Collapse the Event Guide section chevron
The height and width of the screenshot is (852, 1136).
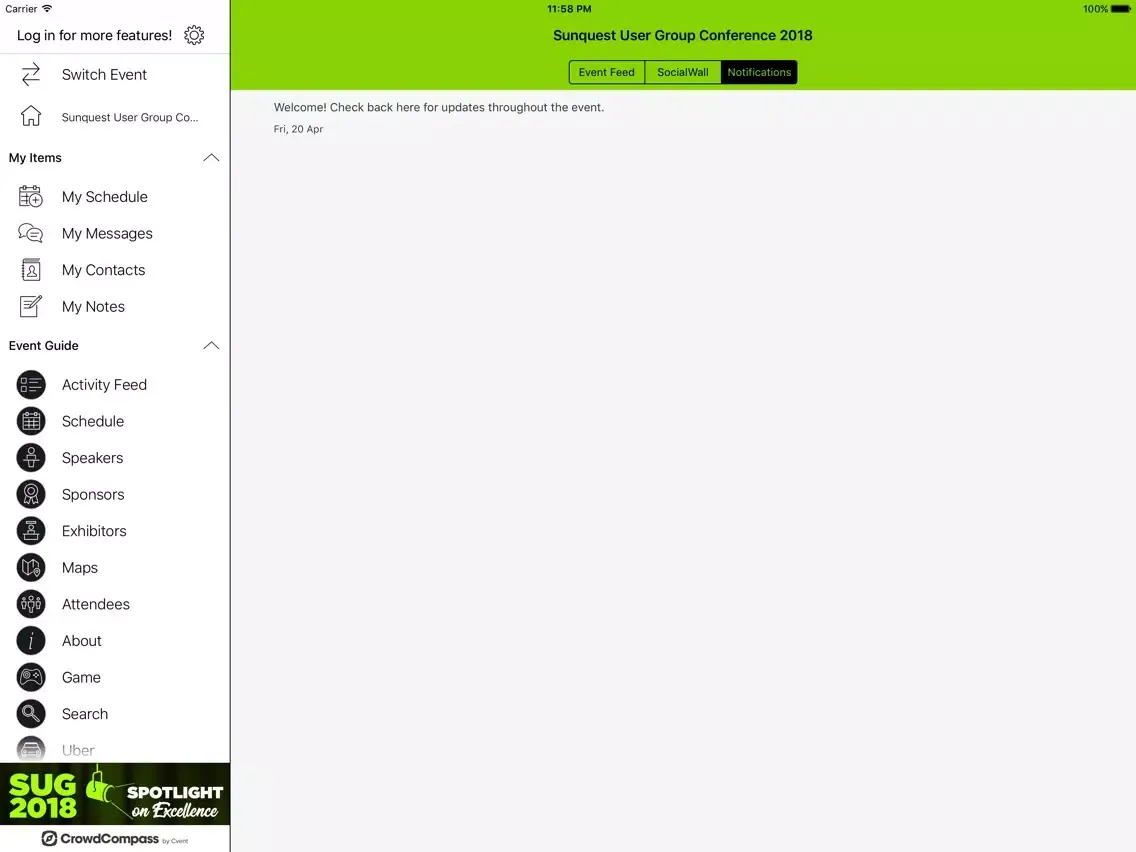(x=211, y=345)
